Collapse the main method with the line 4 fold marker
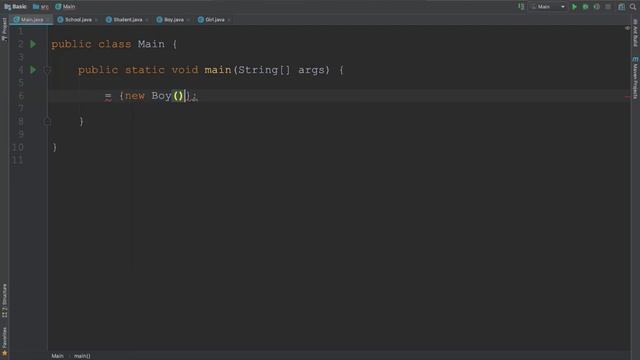 47,70
